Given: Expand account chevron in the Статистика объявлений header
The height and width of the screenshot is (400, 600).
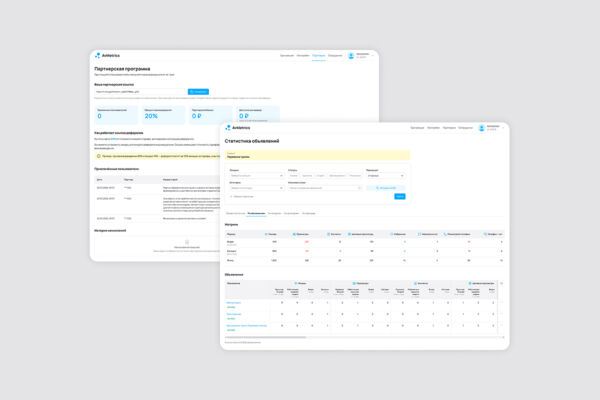Looking at the screenshot, I should 503,128.
